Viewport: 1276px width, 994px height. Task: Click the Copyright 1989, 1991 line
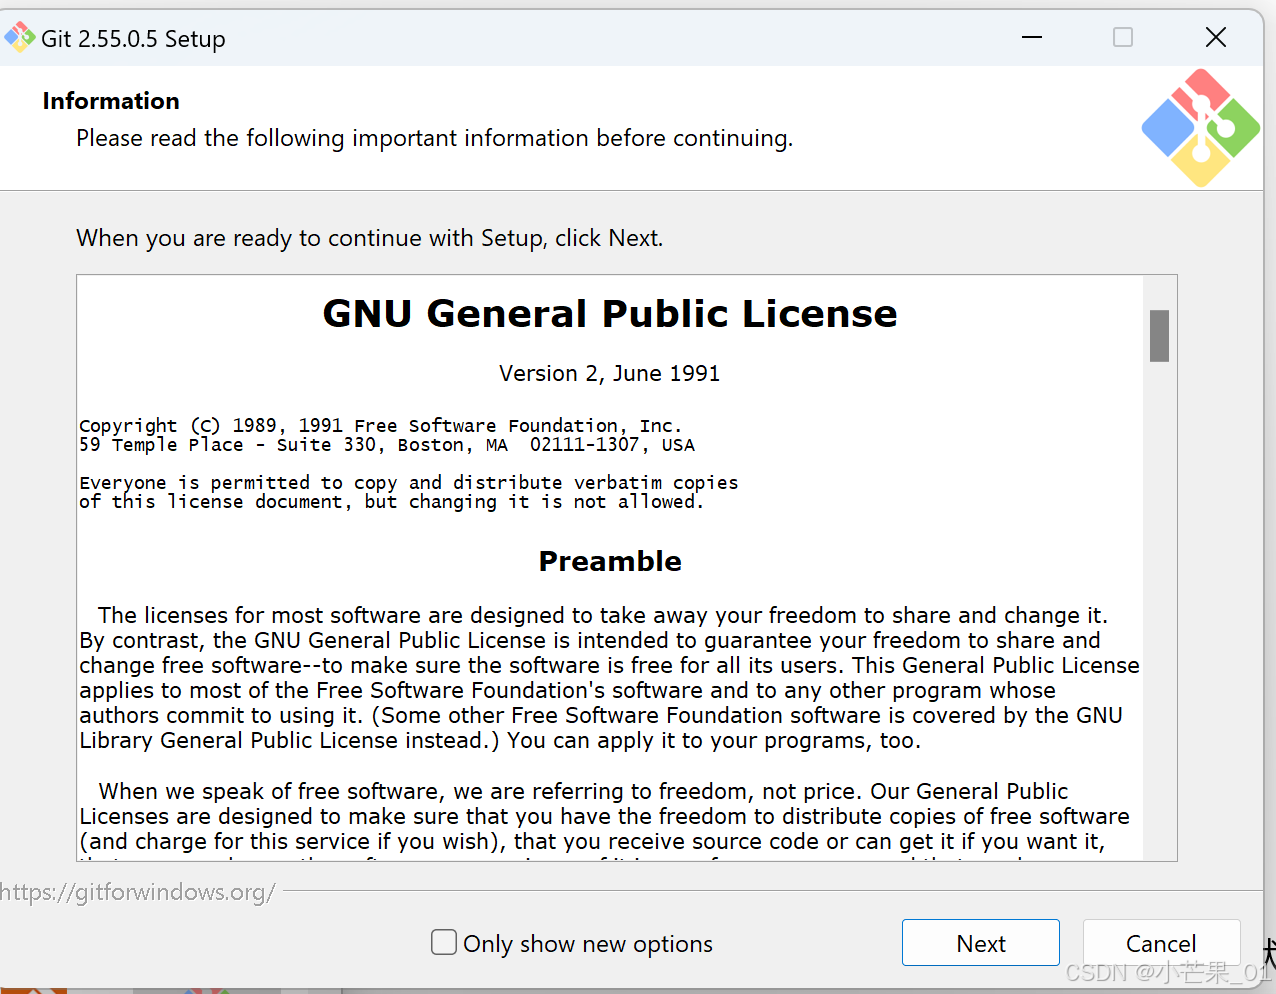point(380,426)
